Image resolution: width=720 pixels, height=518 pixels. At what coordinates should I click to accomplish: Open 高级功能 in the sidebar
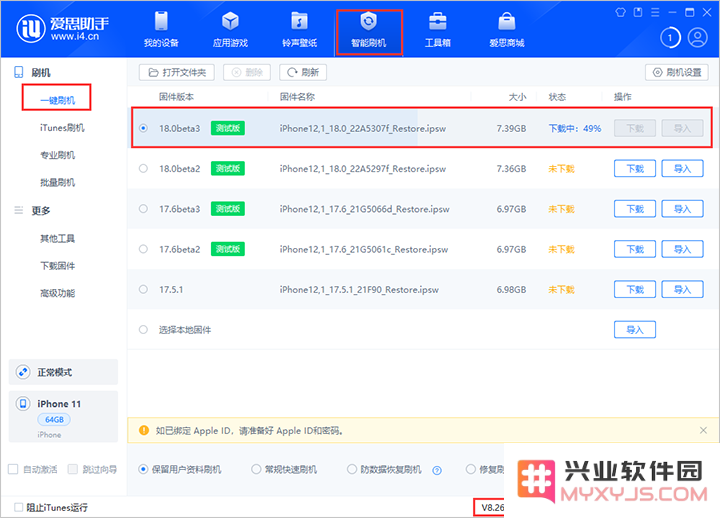tap(57, 293)
